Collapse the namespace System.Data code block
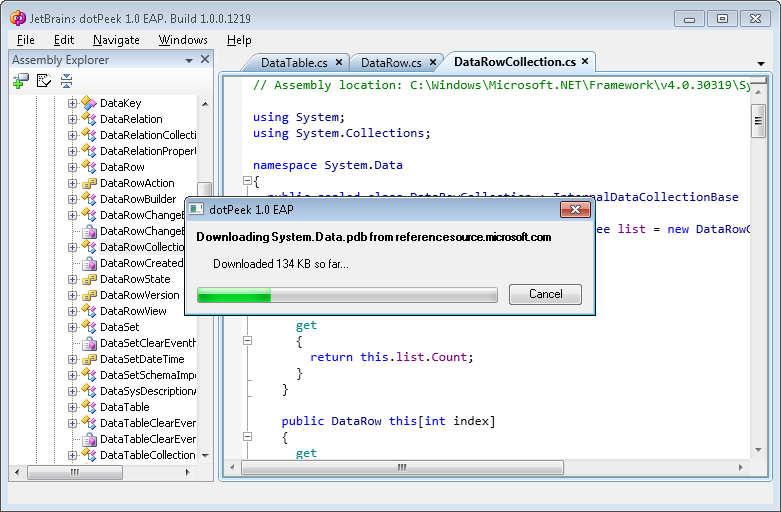 (x=248, y=181)
